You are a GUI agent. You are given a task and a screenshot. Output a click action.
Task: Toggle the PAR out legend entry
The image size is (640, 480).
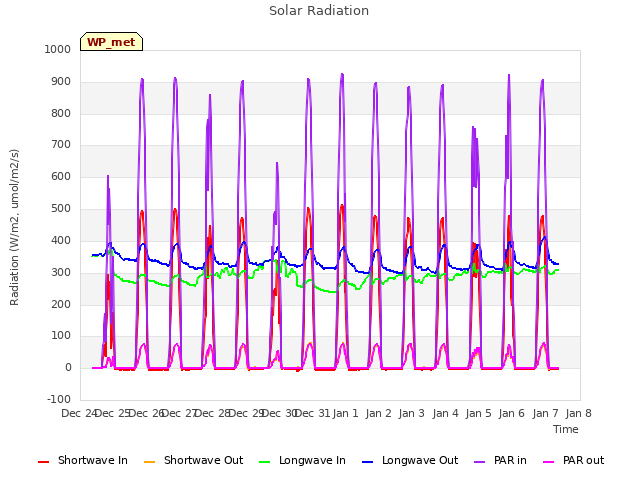coord(573,460)
